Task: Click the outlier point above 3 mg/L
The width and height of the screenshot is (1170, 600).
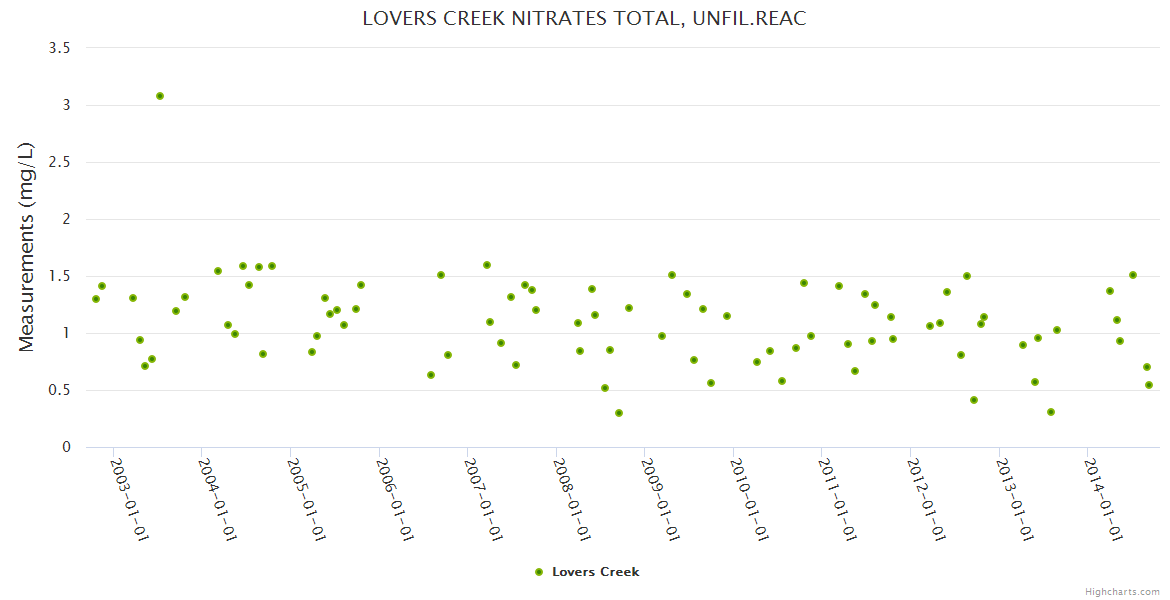Action: click(160, 96)
